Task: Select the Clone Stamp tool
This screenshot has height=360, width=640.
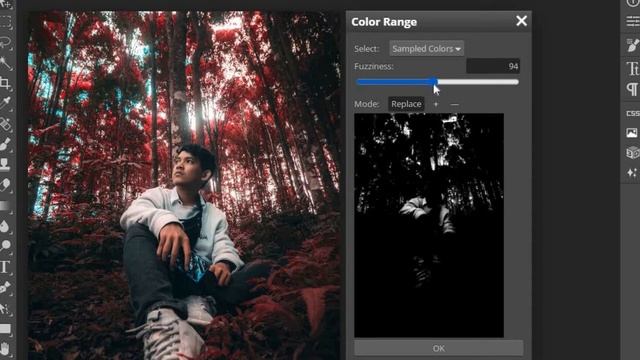Action: click(x=5, y=164)
